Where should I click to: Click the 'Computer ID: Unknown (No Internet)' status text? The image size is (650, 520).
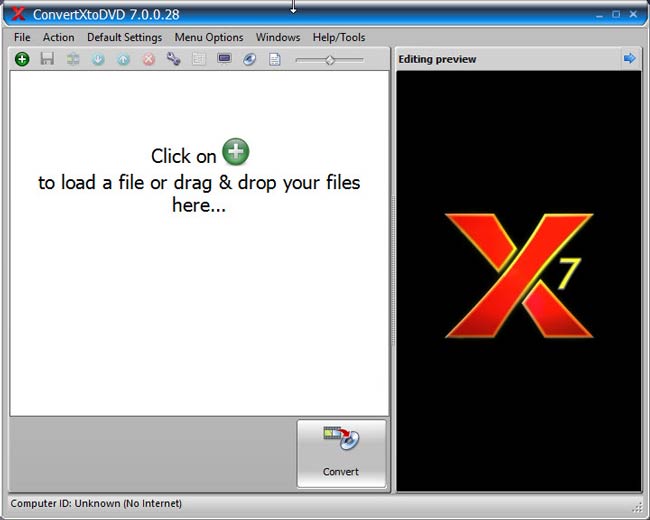pyautogui.click(x=96, y=503)
